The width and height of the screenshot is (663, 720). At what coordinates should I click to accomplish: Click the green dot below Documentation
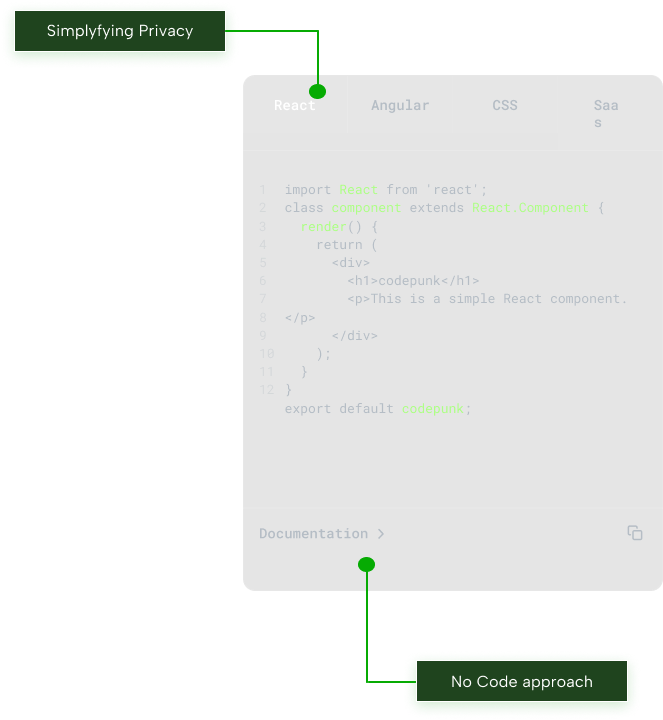pos(366,565)
